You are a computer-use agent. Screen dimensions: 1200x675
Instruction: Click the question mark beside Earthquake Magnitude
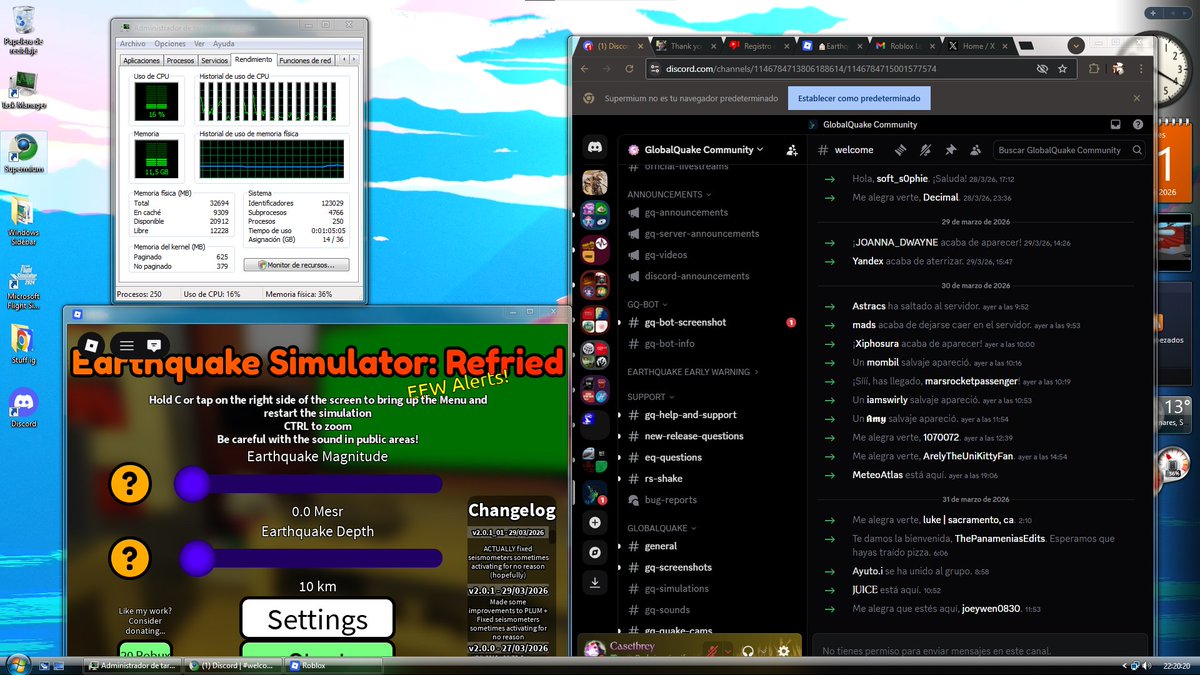130,484
